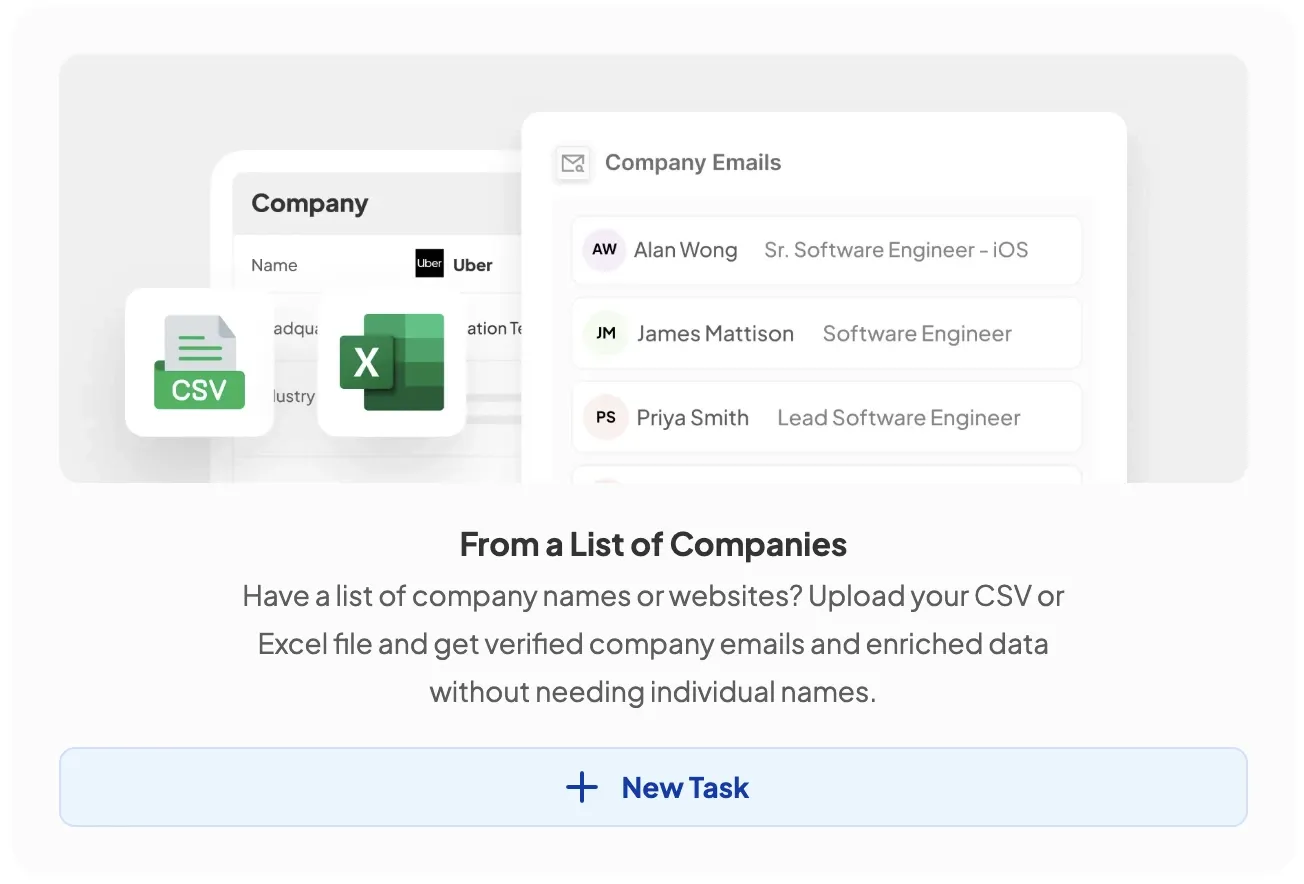Screen dimensions: 1304x884
Task: Click the Priya Smith contact row
Action: [826, 417]
